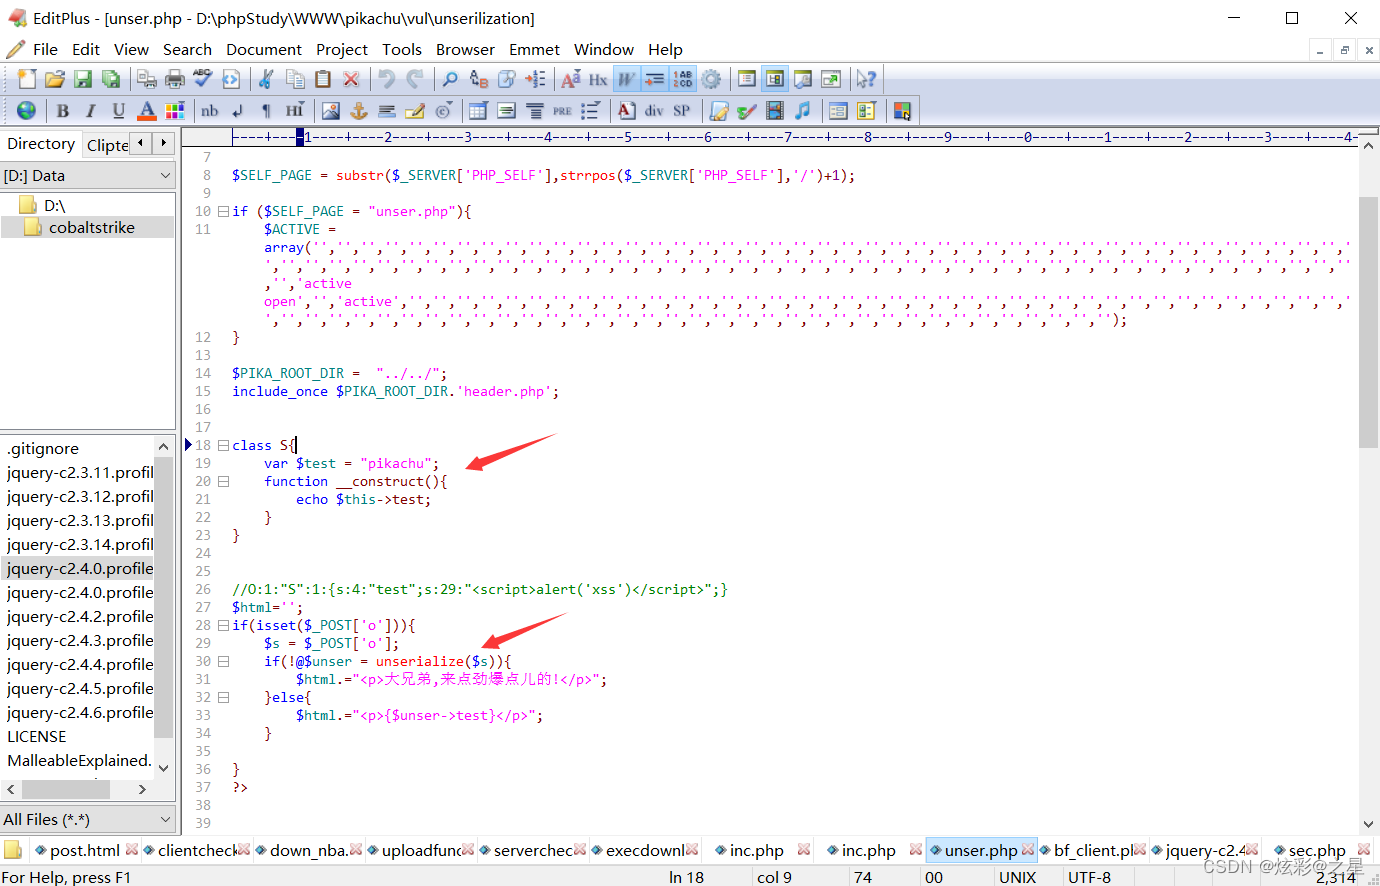The height and width of the screenshot is (886, 1380).
Task: Select the .gitignore file
Action: pyautogui.click(x=43, y=448)
